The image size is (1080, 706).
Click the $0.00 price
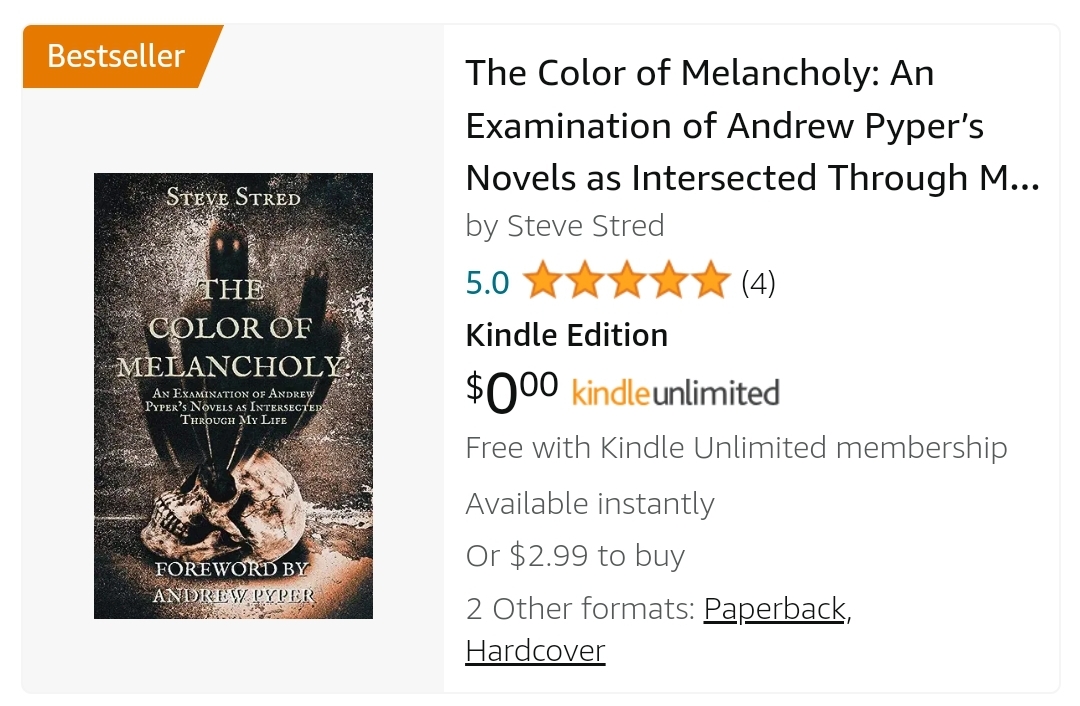coord(512,391)
